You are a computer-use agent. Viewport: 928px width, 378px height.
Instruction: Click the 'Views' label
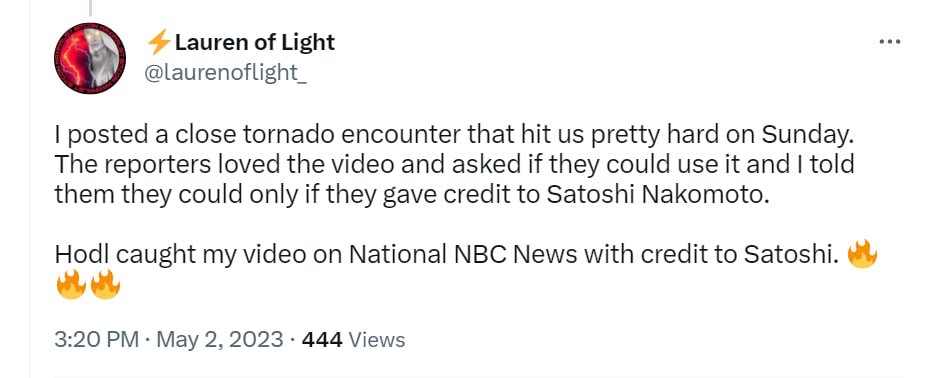point(377,340)
